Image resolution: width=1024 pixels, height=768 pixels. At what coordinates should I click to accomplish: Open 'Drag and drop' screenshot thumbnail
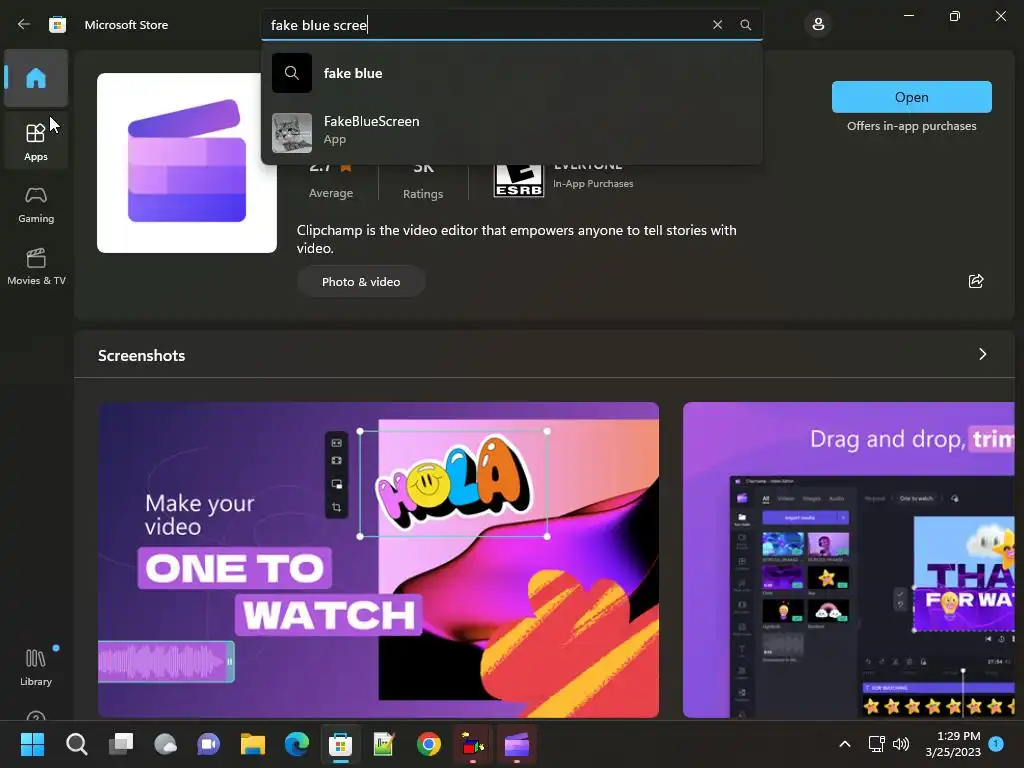pyautogui.click(x=848, y=560)
